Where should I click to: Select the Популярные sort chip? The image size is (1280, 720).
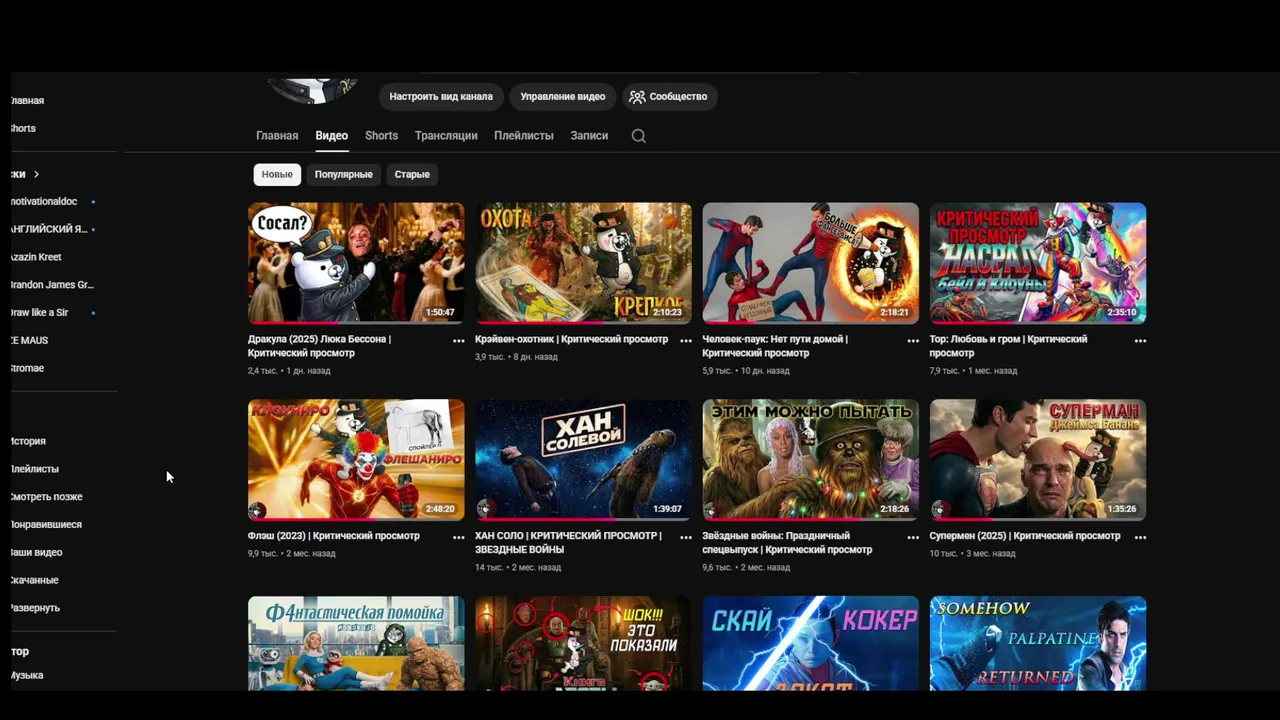coord(343,174)
